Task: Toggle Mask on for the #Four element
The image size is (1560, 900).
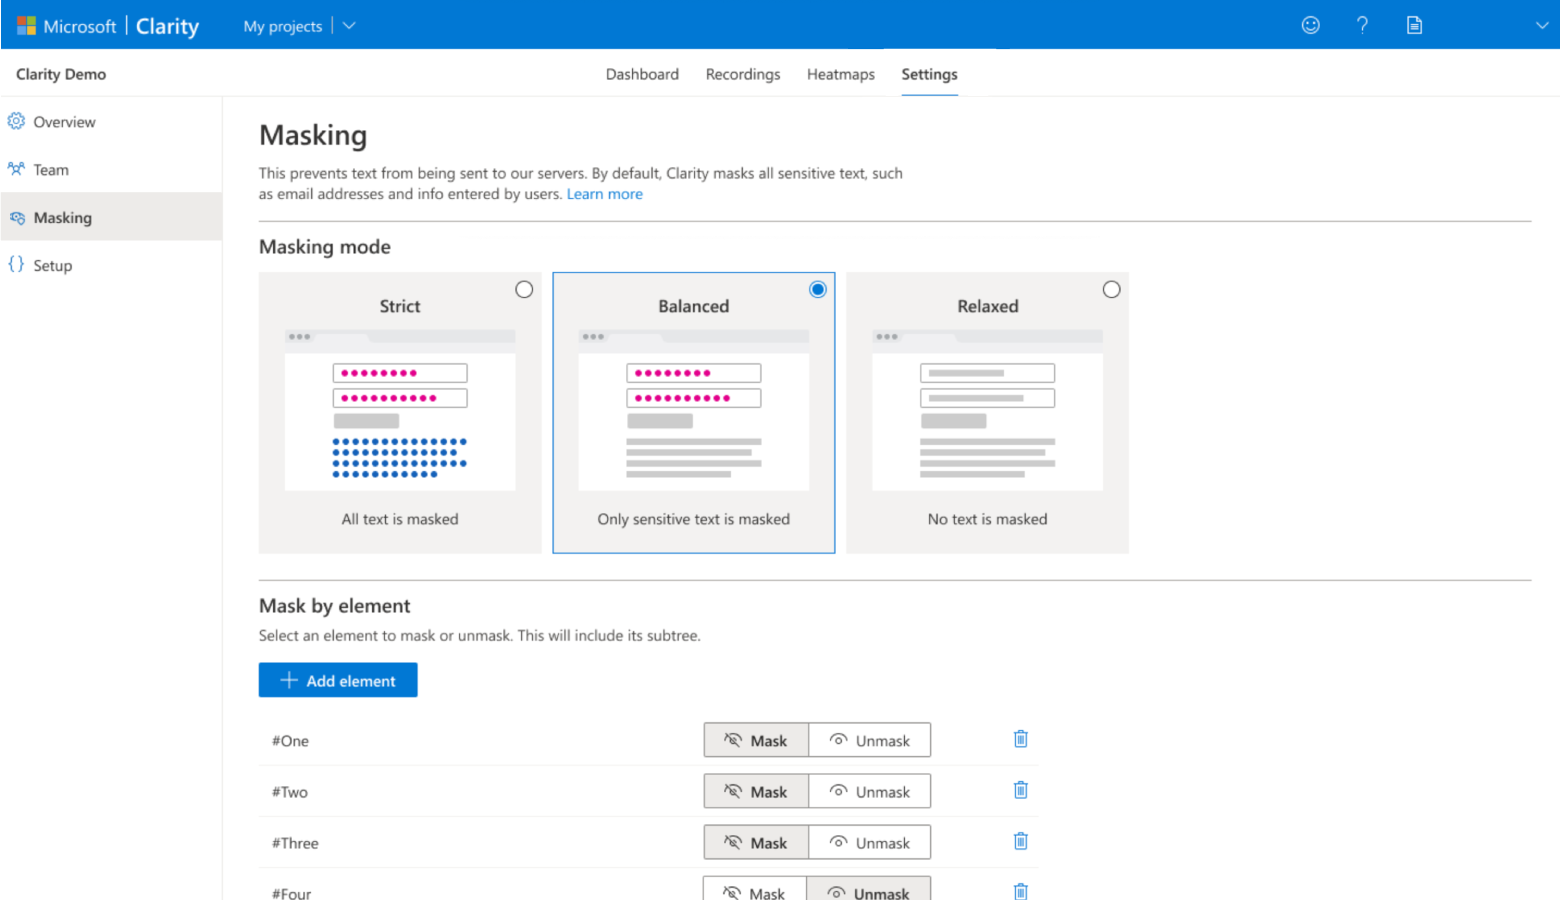Action: 755,892
